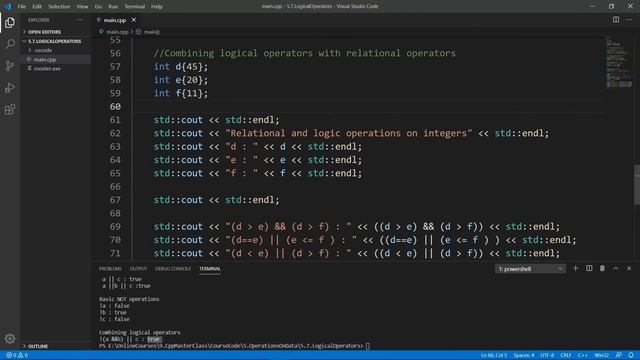Open the Selection menu
This screenshot has height=360, width=640.
[59, 7]
